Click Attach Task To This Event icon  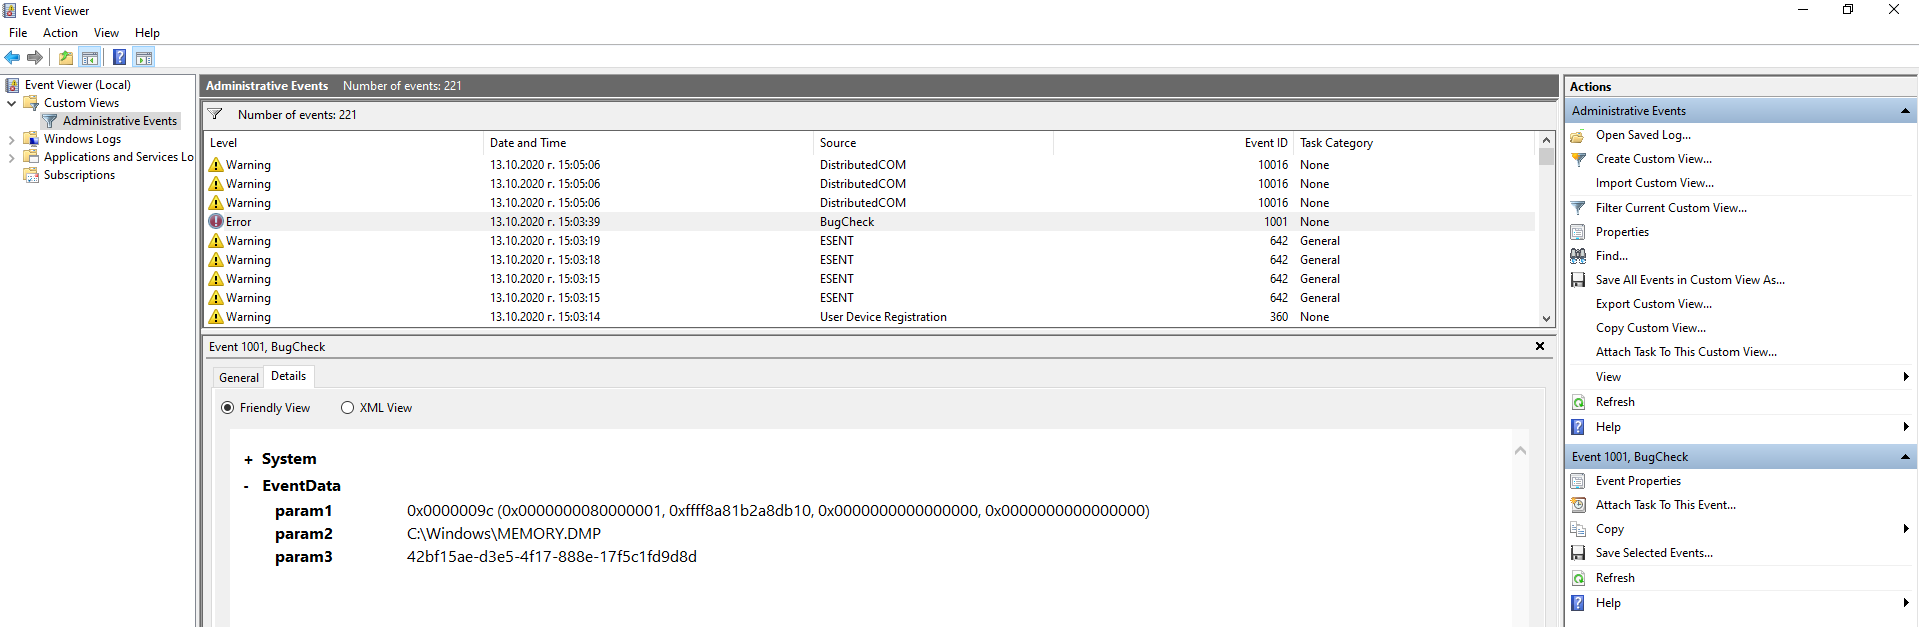[x=1578, y=505]
